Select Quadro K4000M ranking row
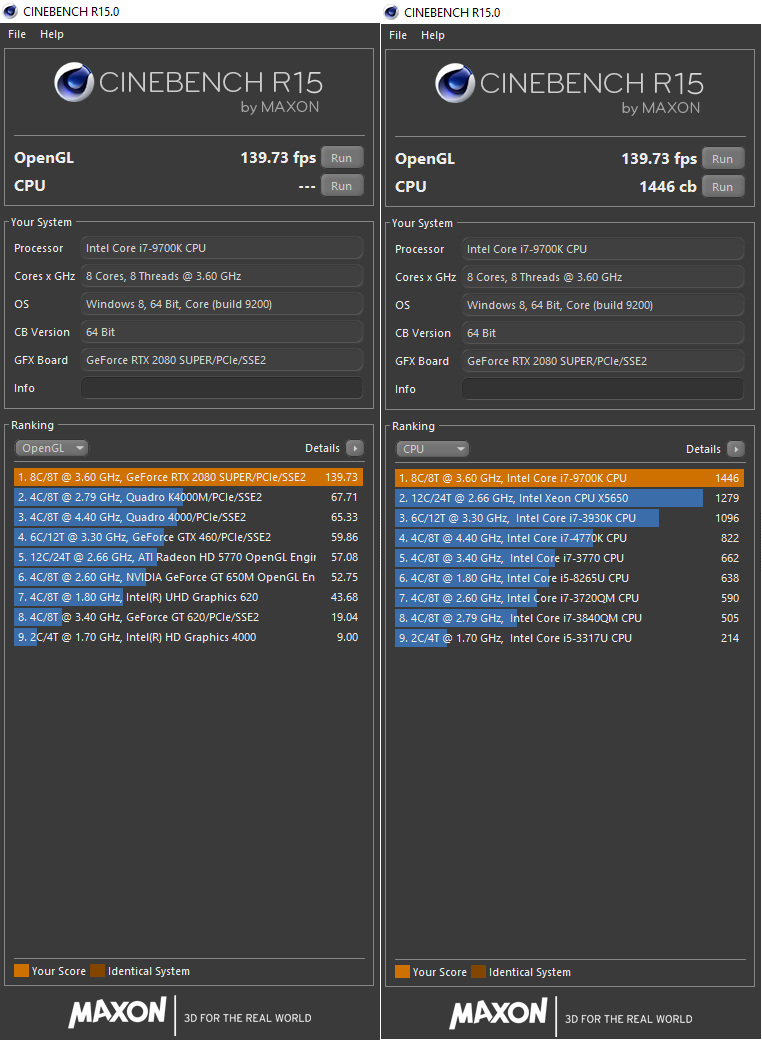This screenshot has height=1040, width=762. pos(188,497)
